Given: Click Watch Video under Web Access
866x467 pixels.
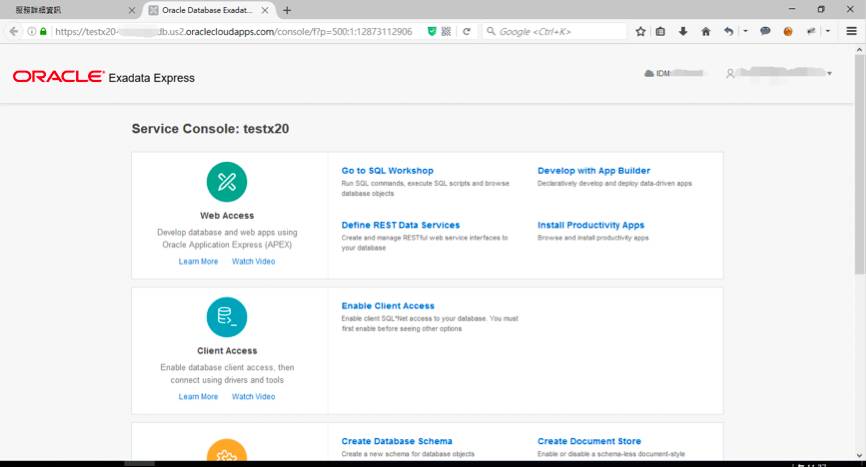Looking at the screenshot, I should pyautogui.click(x=254, y=261).
